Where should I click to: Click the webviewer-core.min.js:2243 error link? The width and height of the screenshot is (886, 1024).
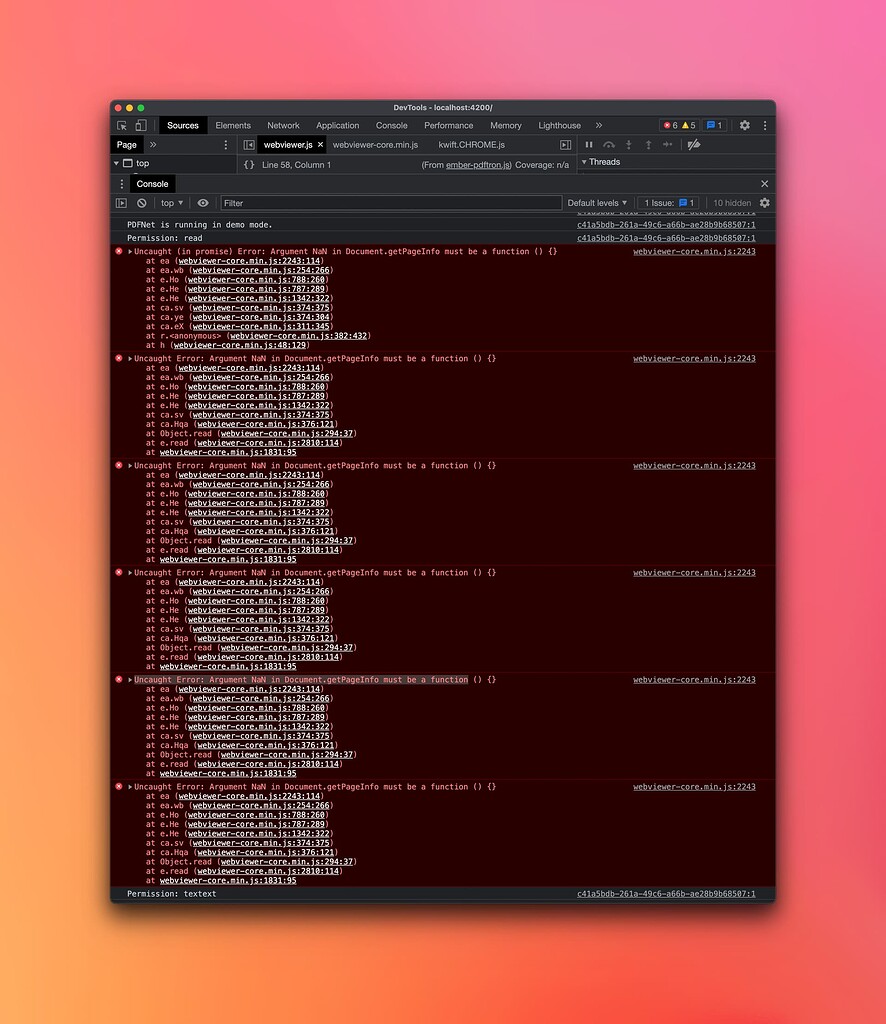[696, 251]
